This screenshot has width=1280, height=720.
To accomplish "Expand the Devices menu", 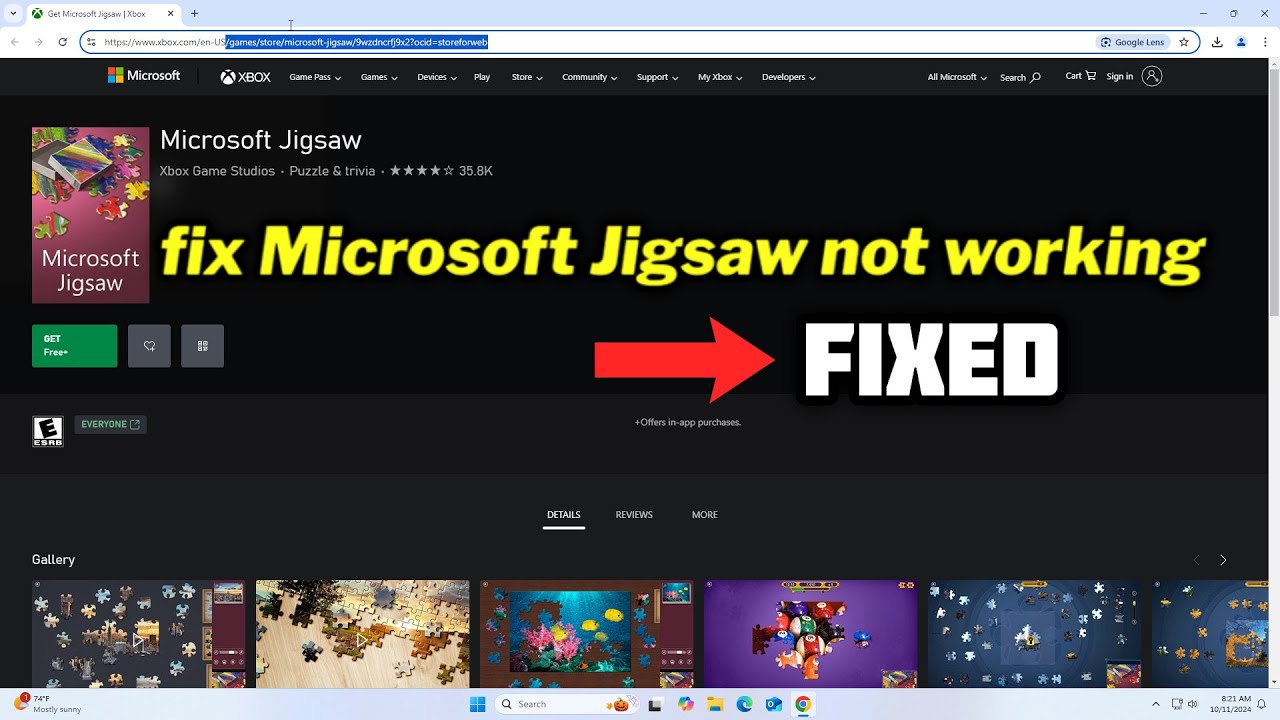I will [437, 77].
